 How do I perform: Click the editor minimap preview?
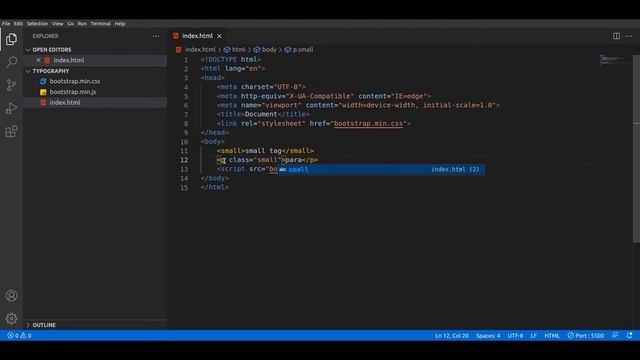(614, 61)
